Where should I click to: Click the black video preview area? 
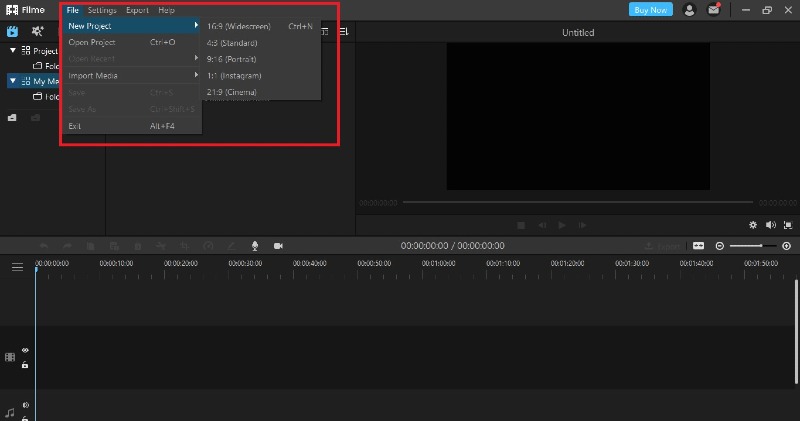pos(578,116)
